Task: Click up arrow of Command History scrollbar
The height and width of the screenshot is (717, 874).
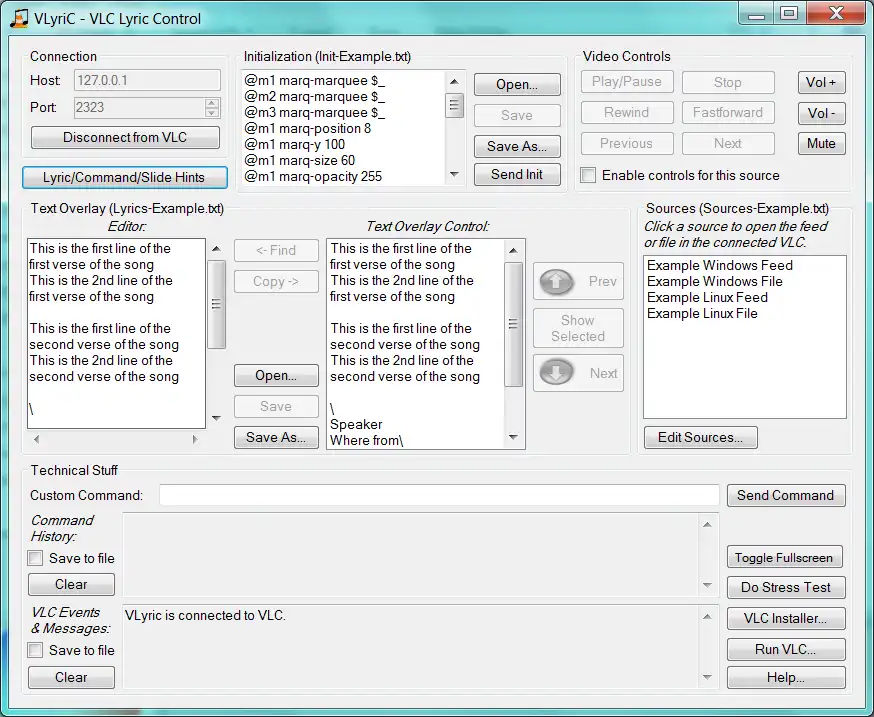Action: pos(707,525)
